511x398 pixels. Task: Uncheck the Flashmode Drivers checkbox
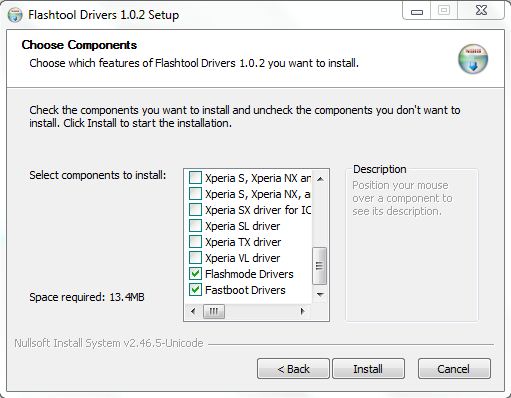(x=195, y=274)
